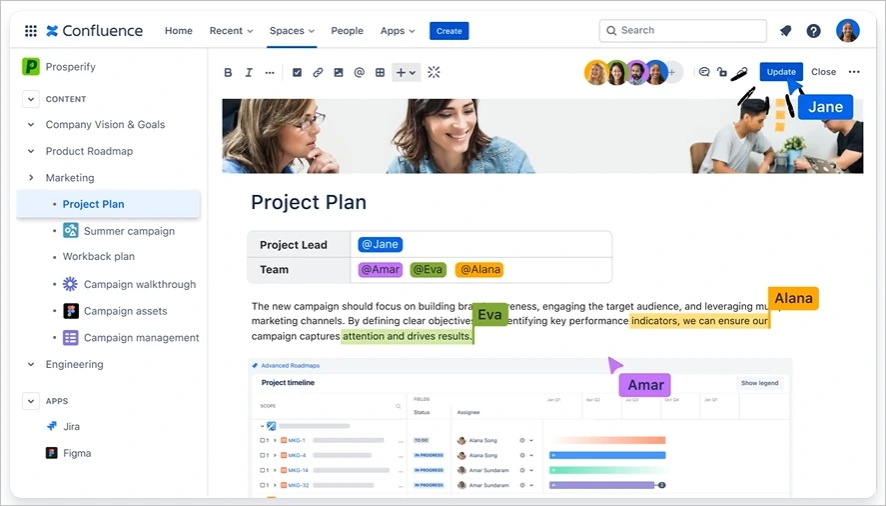Open the Spaces dropdown menu
Viewport: 886px width, 506px height.
tap(292, 31)
